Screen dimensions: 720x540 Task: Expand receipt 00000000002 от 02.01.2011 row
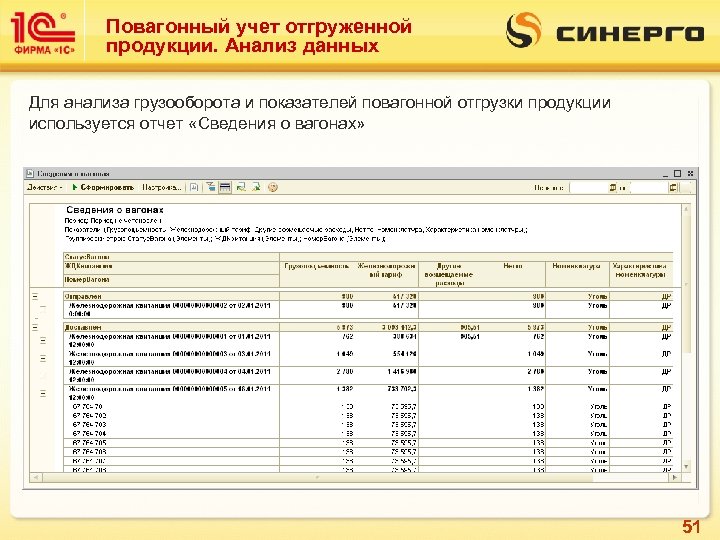(43, 308)
